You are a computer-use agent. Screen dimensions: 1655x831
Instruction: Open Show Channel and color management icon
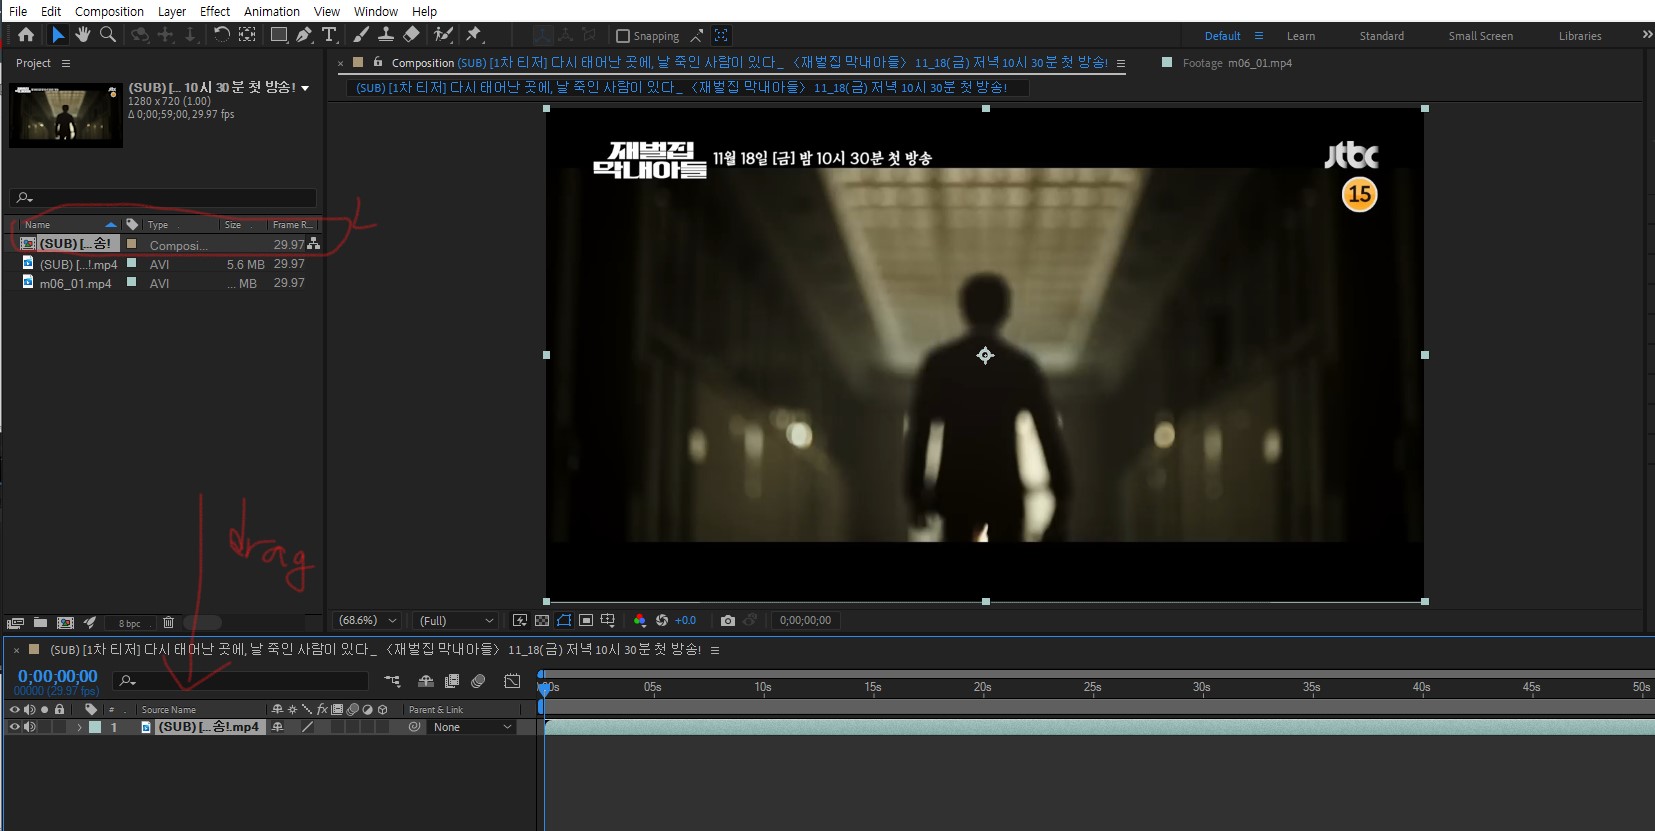(x=640, y=621)
